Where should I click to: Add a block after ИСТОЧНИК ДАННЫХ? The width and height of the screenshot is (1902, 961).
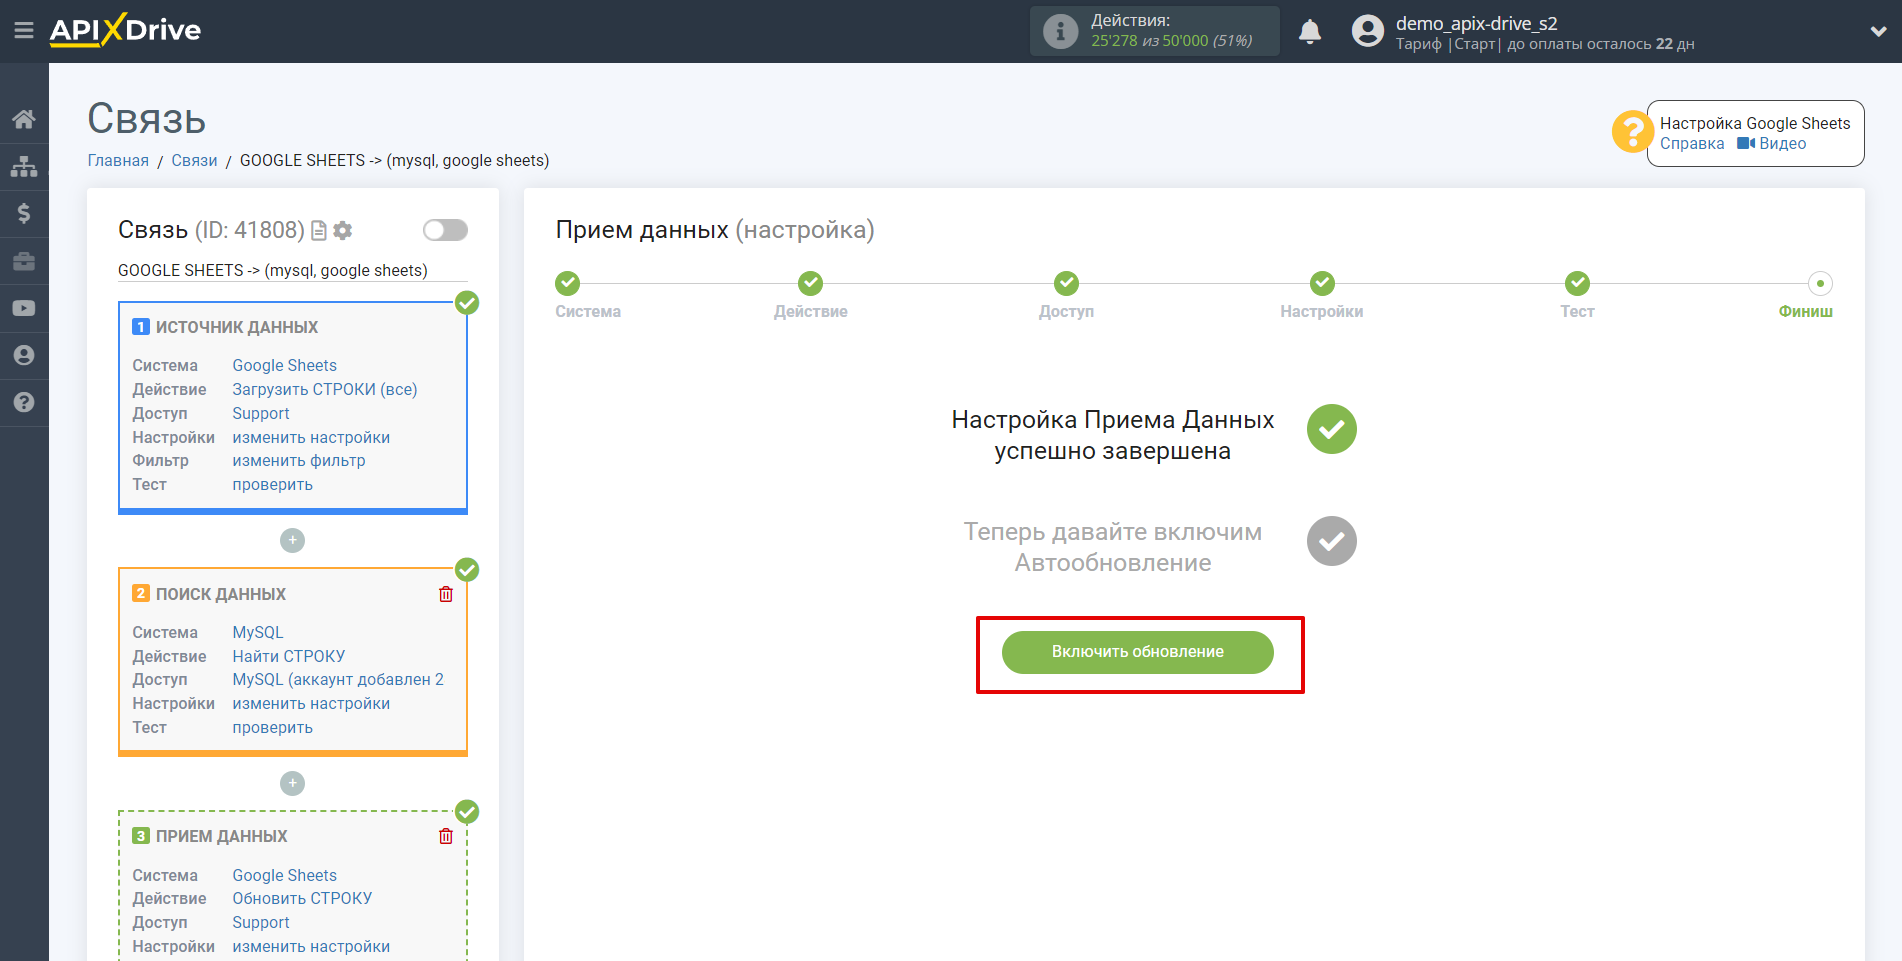point(292,540)
